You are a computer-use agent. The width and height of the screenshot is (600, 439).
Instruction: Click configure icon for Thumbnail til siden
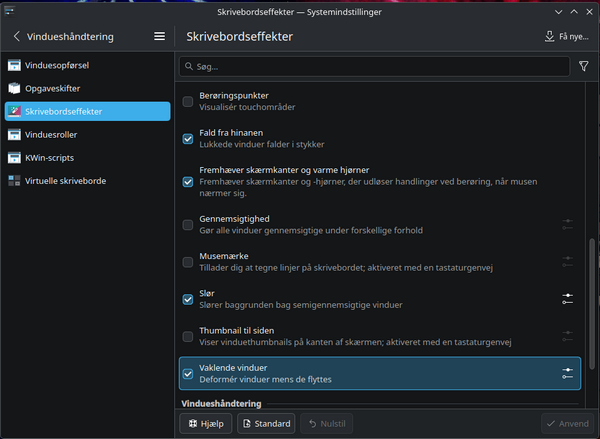click(567, 336)
